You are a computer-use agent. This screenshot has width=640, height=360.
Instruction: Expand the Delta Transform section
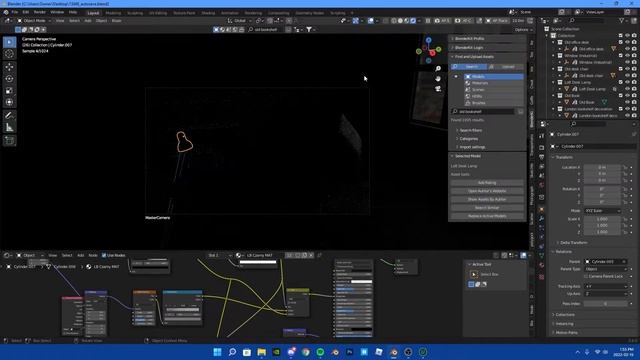click(573, 242)
